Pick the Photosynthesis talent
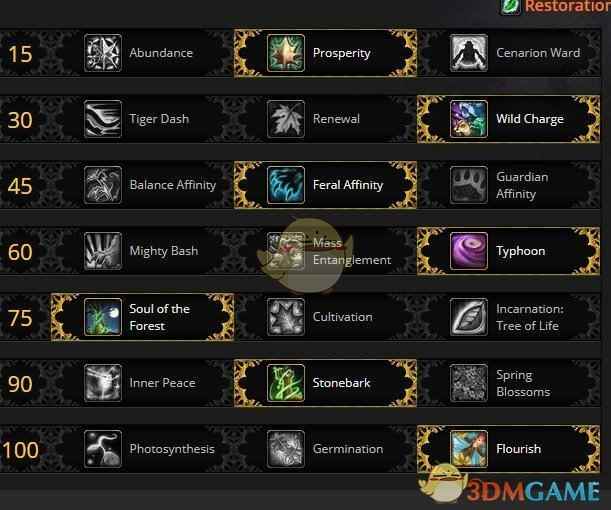The height and width of the screenshot is (510, 611). point(143,449)
